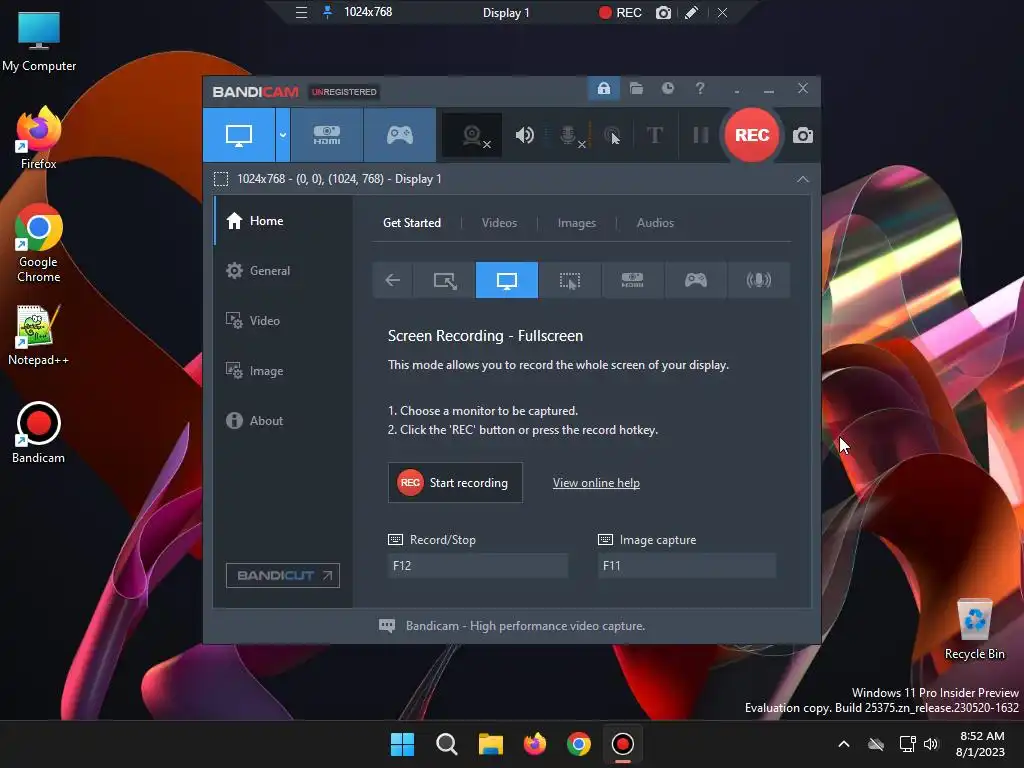This screenshot has height=768, width=1024.
Task: Select the game recording mode icon in strip
Action: 696,280
